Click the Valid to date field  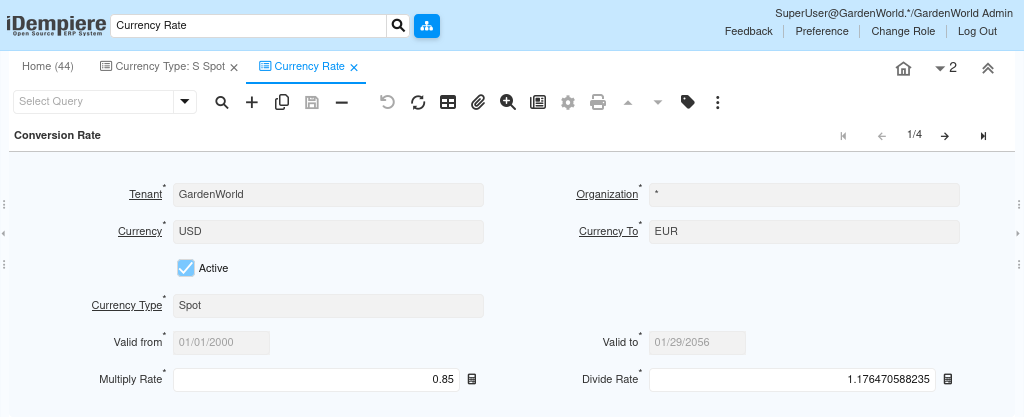[x=697, y=343]
